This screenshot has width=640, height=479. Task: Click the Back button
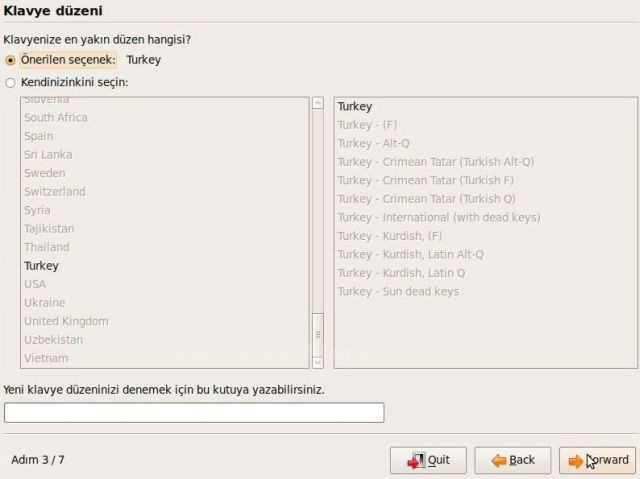(513, 461)
